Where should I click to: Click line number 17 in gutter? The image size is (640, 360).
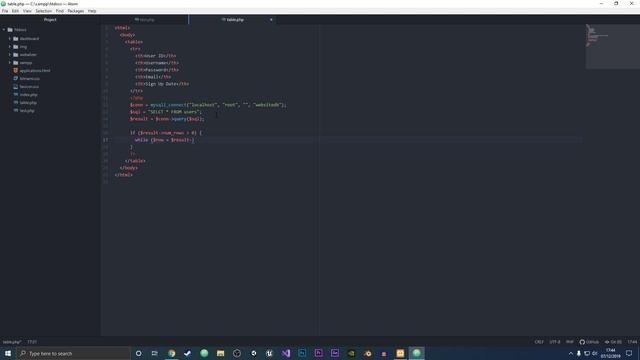pos(106,140)
